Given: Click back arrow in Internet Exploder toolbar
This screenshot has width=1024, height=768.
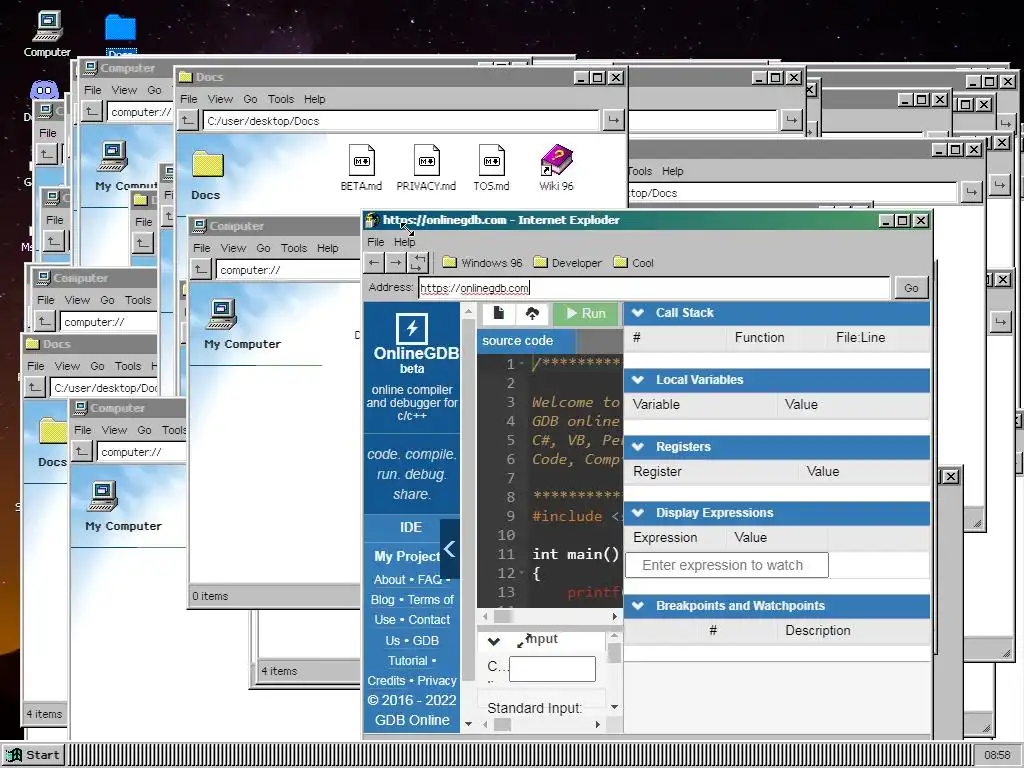Looking at the screenshot, I should [374, 263].
